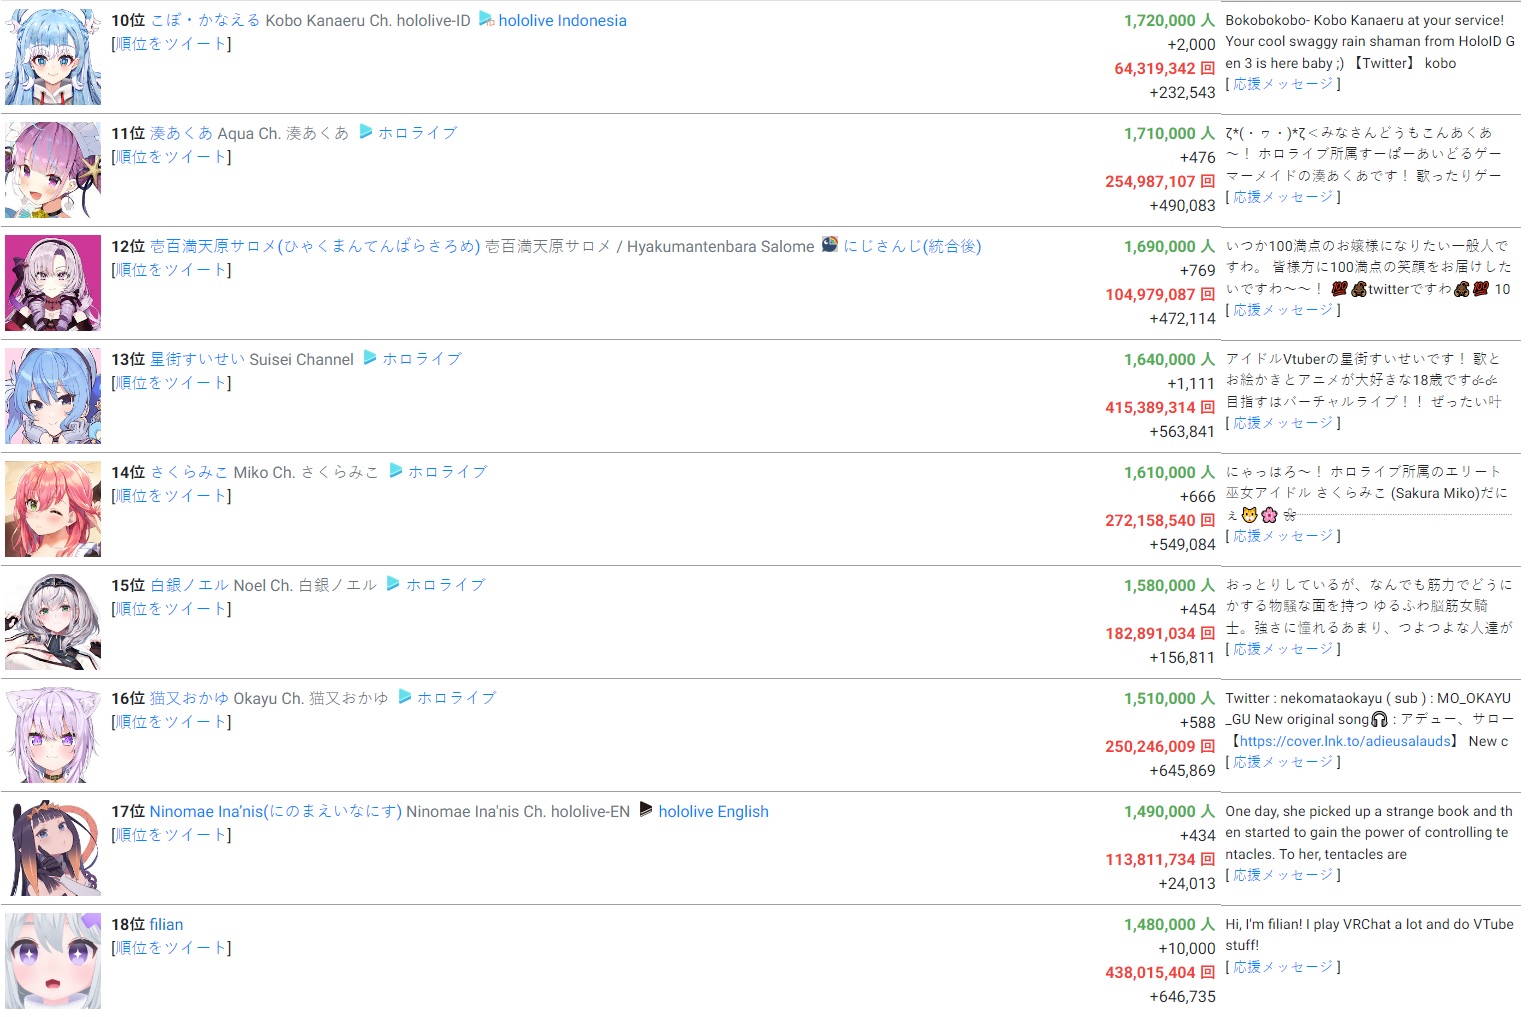Open the 猫又おかゆ channel link
Viewport: 1531px width, 1017px height.
click(x=189, y=698)
